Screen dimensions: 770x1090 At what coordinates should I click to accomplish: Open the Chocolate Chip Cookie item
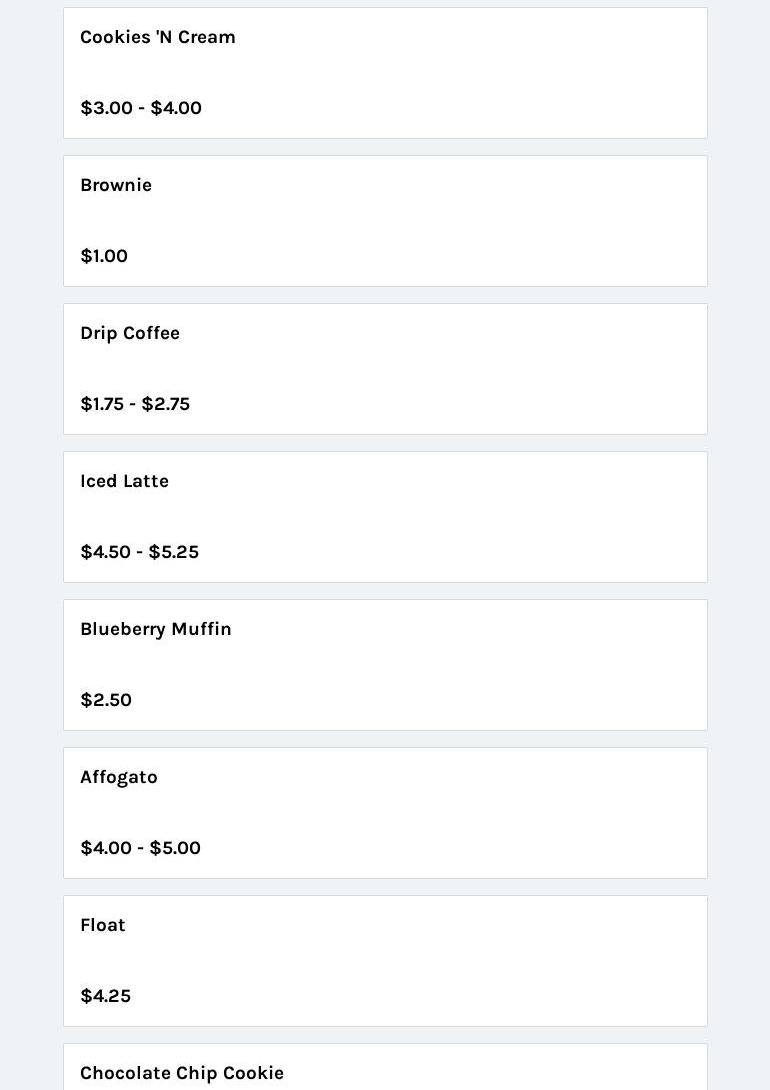[182, 1073]
